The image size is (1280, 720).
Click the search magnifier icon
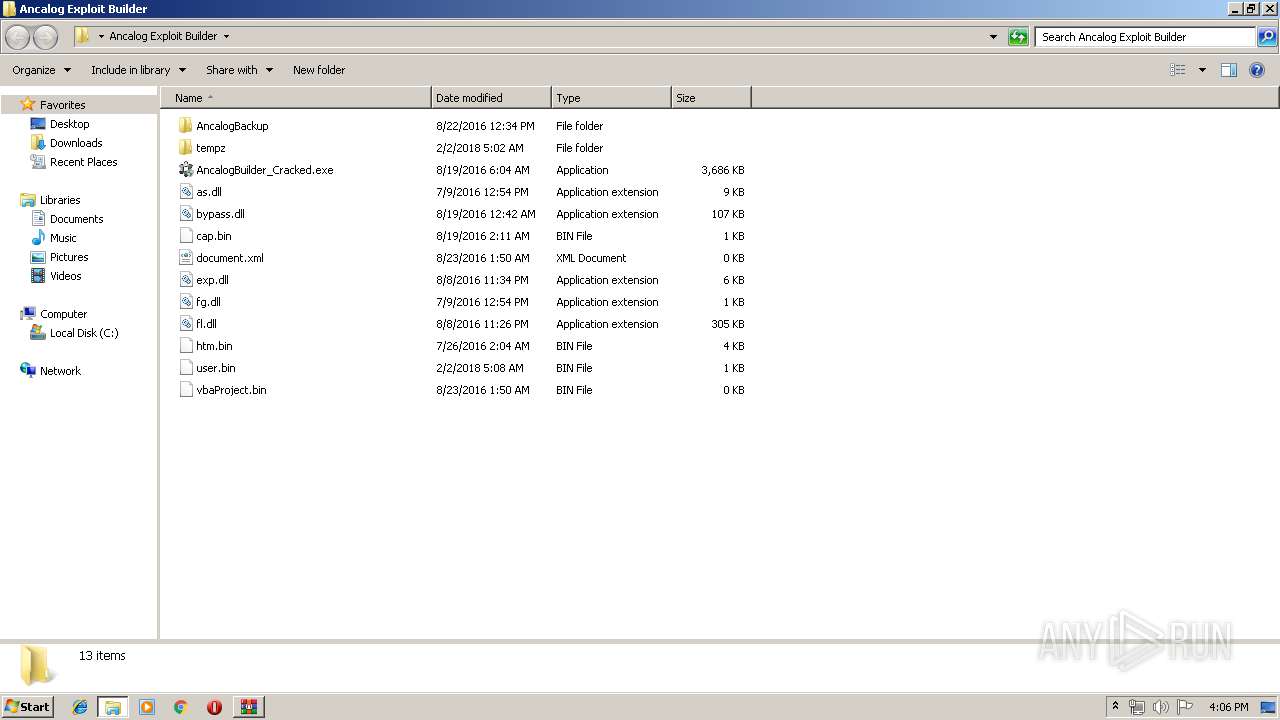(1267, 37)
